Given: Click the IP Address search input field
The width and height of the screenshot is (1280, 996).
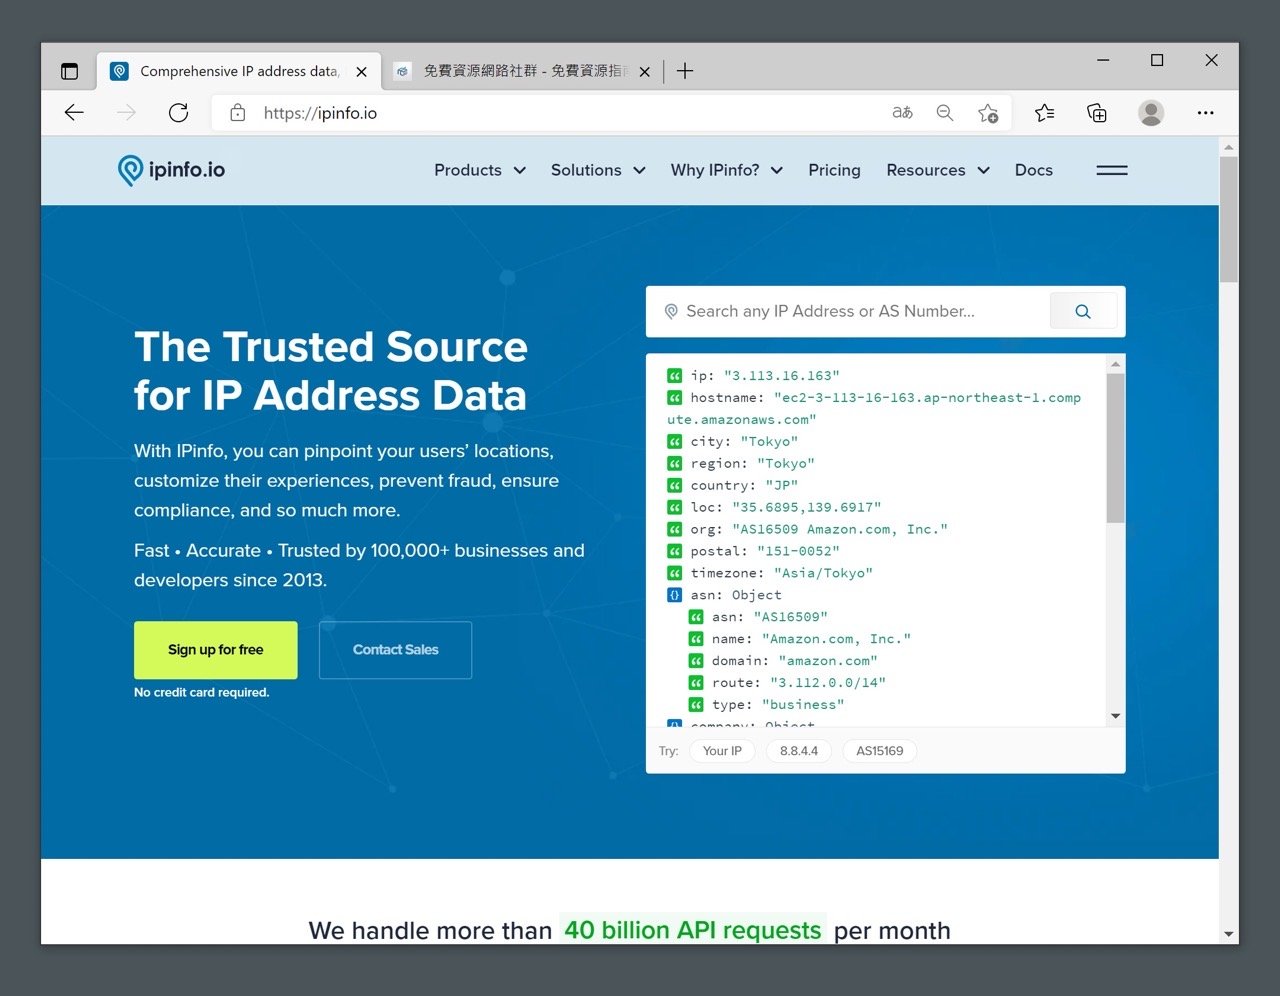Looking at the screenshot, I should tap(848, 312).
